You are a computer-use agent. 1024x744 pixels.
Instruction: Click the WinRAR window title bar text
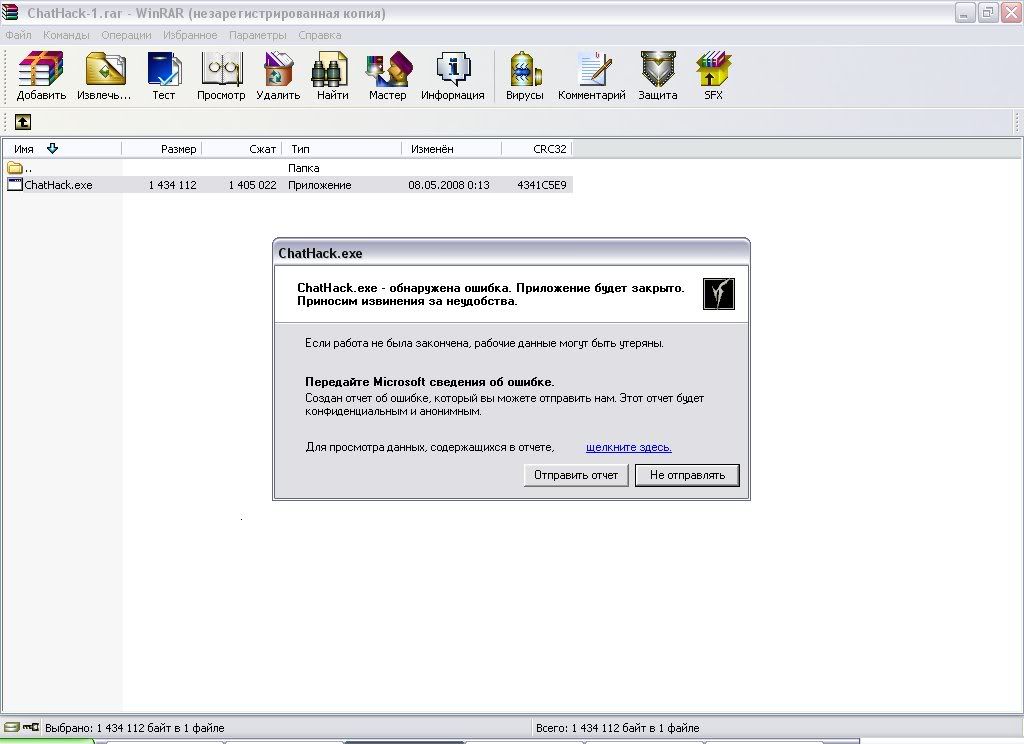pos(206,13)
